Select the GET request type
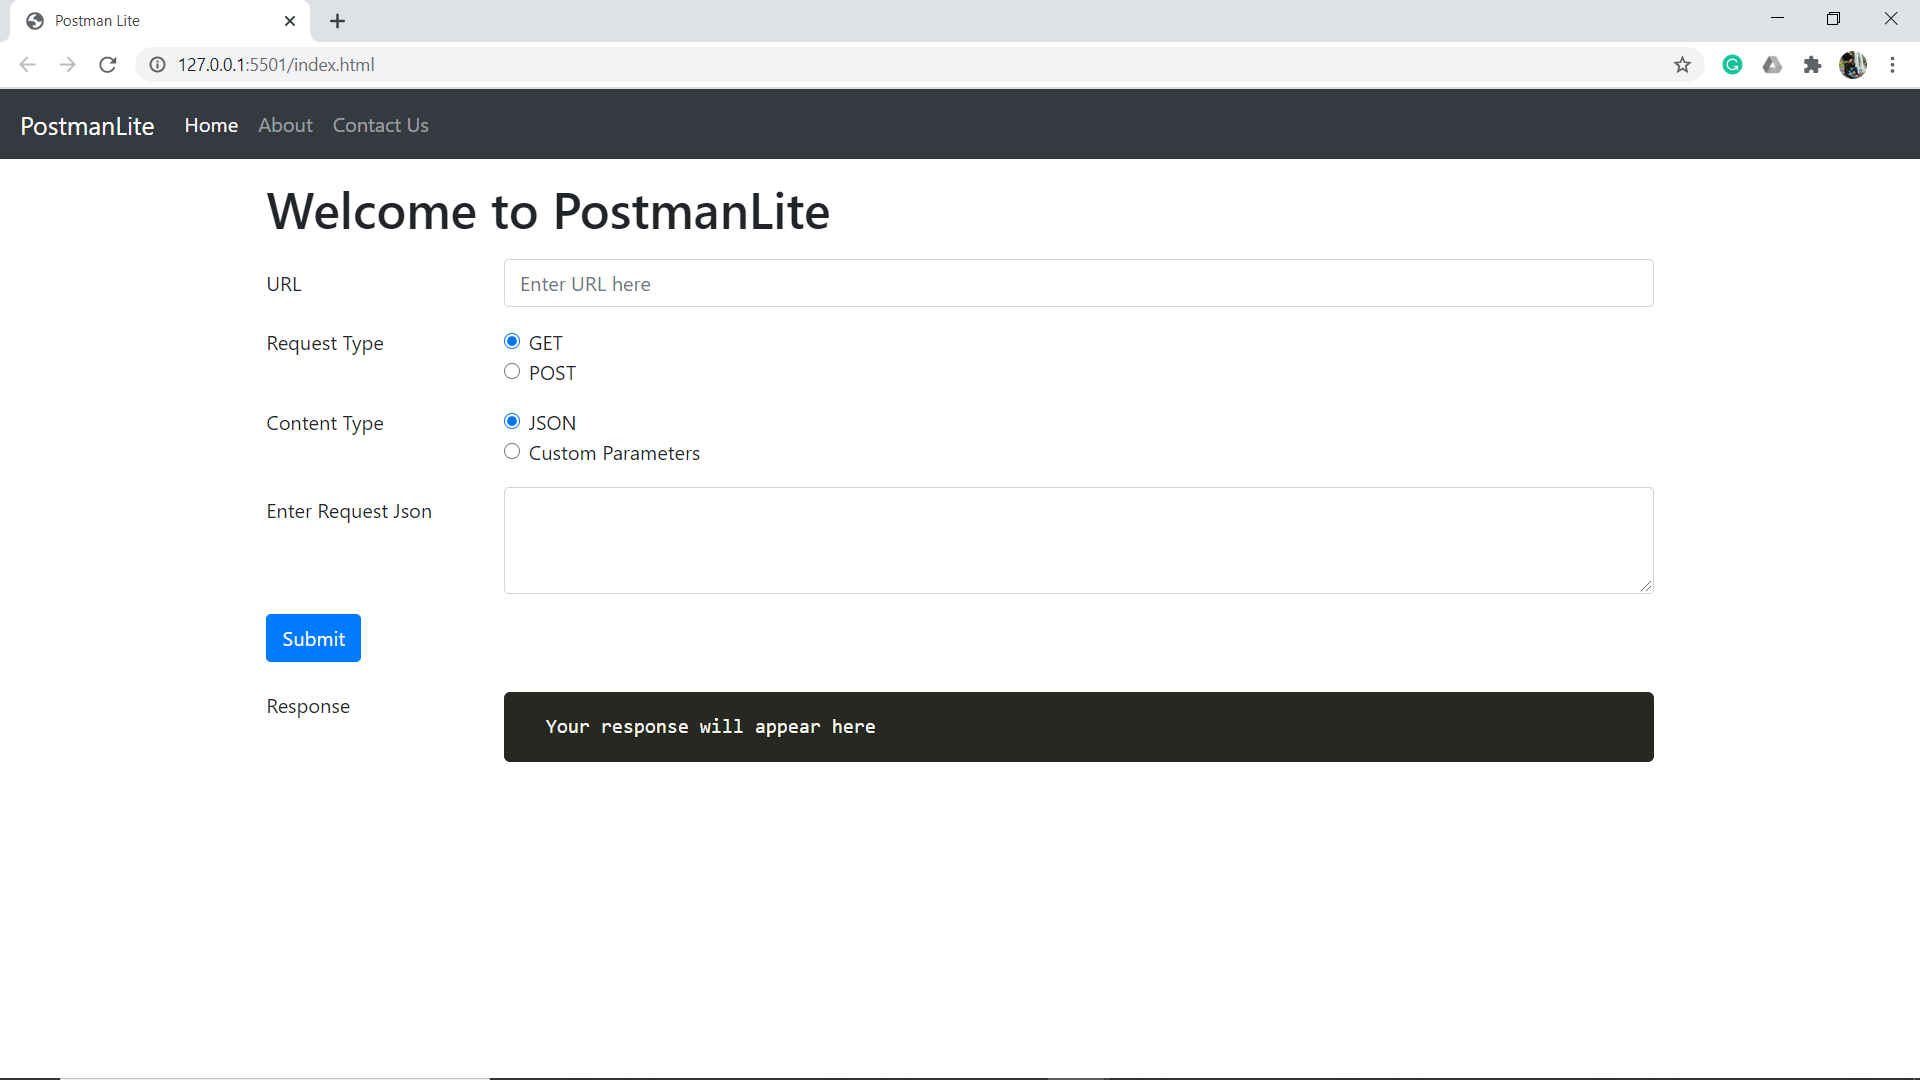This screenshot has width=1920, height=1080. [x=512, y=341]
